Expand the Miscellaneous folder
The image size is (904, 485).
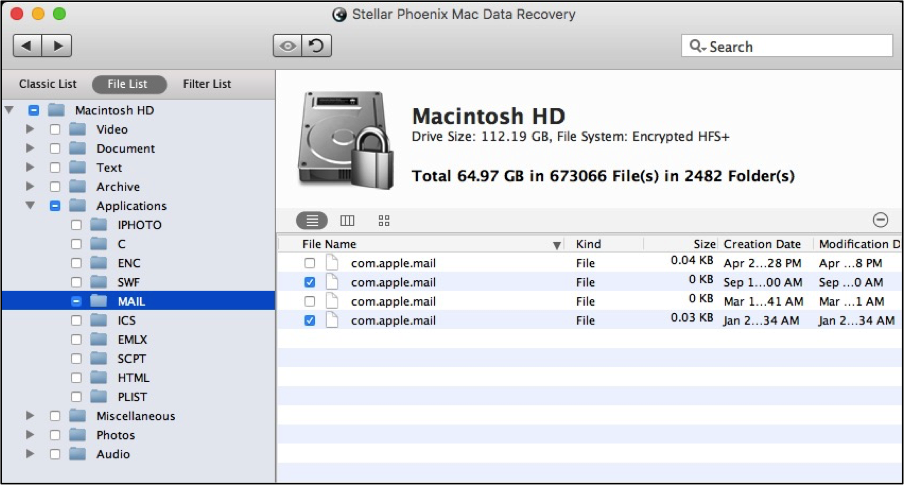tap(30, 415)
